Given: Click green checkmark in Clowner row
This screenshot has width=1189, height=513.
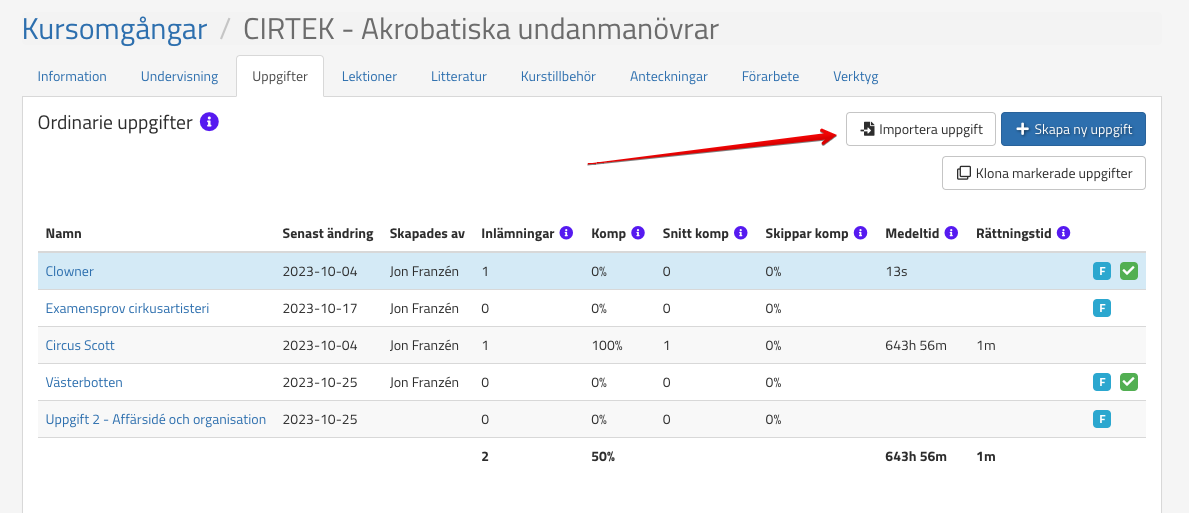Looking at the screenshot, I should [1129, 271].
